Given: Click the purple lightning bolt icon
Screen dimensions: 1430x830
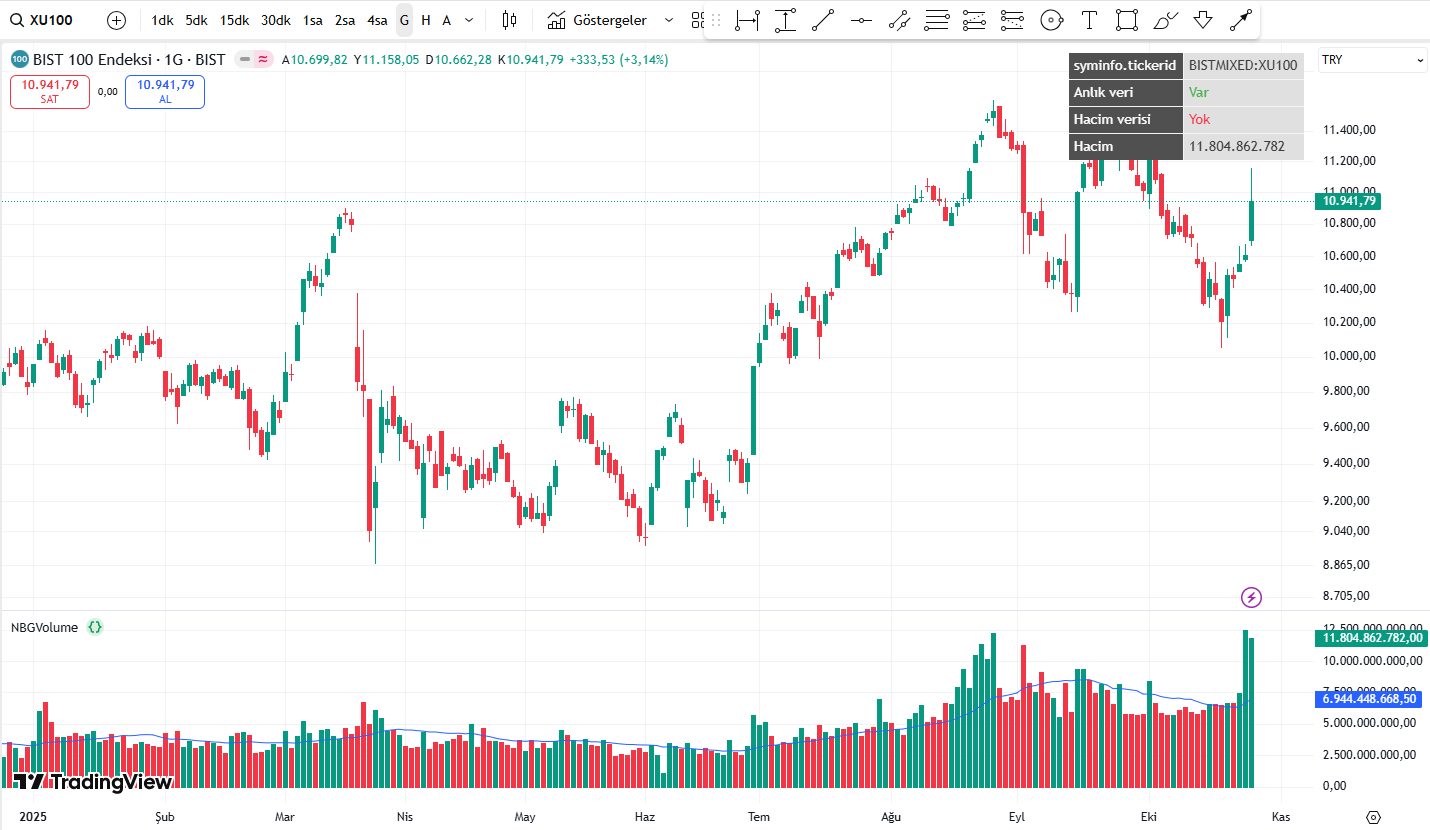Looking at the screenshot, I should pos(1251,598).
